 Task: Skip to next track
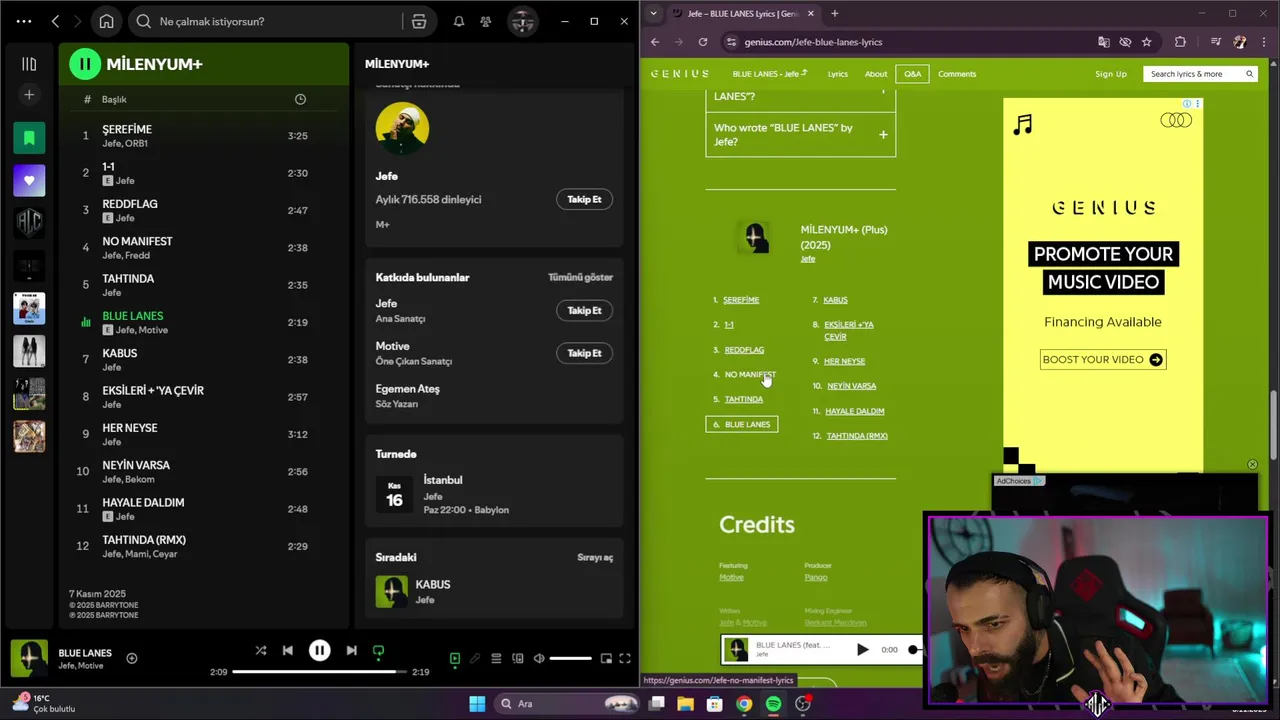(351, 650)
